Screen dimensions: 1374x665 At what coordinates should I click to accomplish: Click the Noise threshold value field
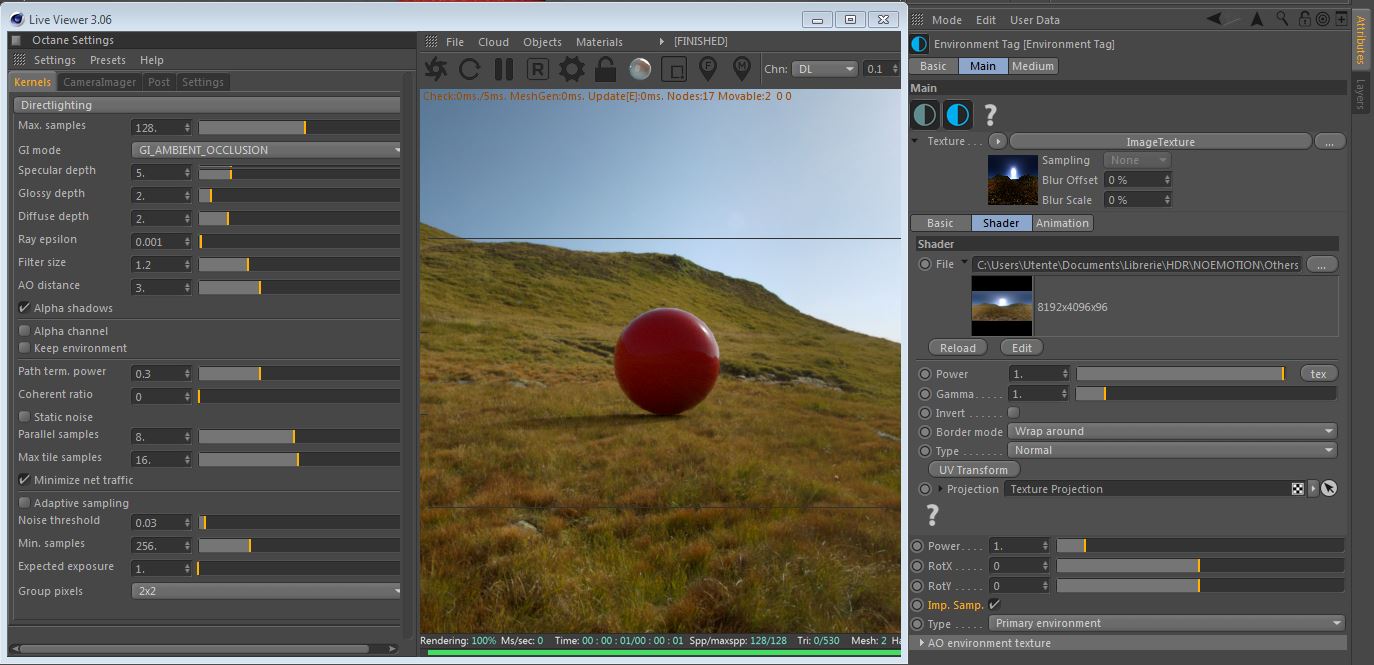[x=161, y=523]
